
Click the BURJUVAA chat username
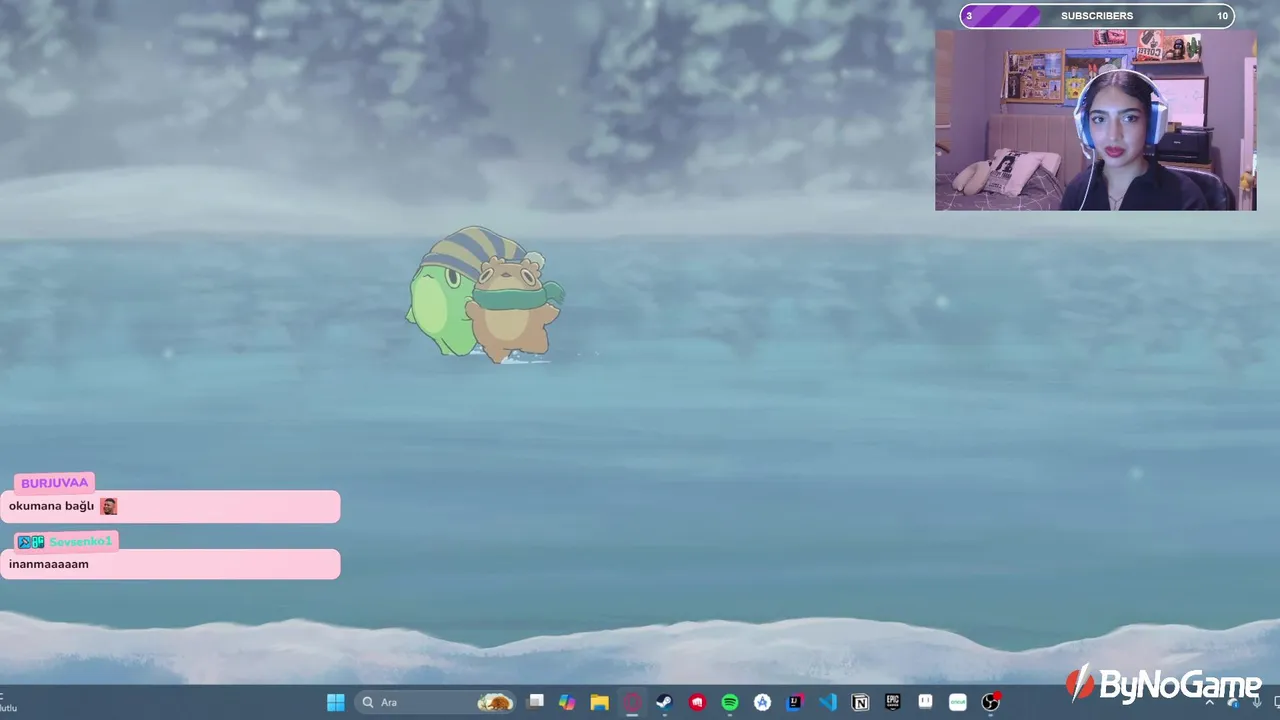55,483
